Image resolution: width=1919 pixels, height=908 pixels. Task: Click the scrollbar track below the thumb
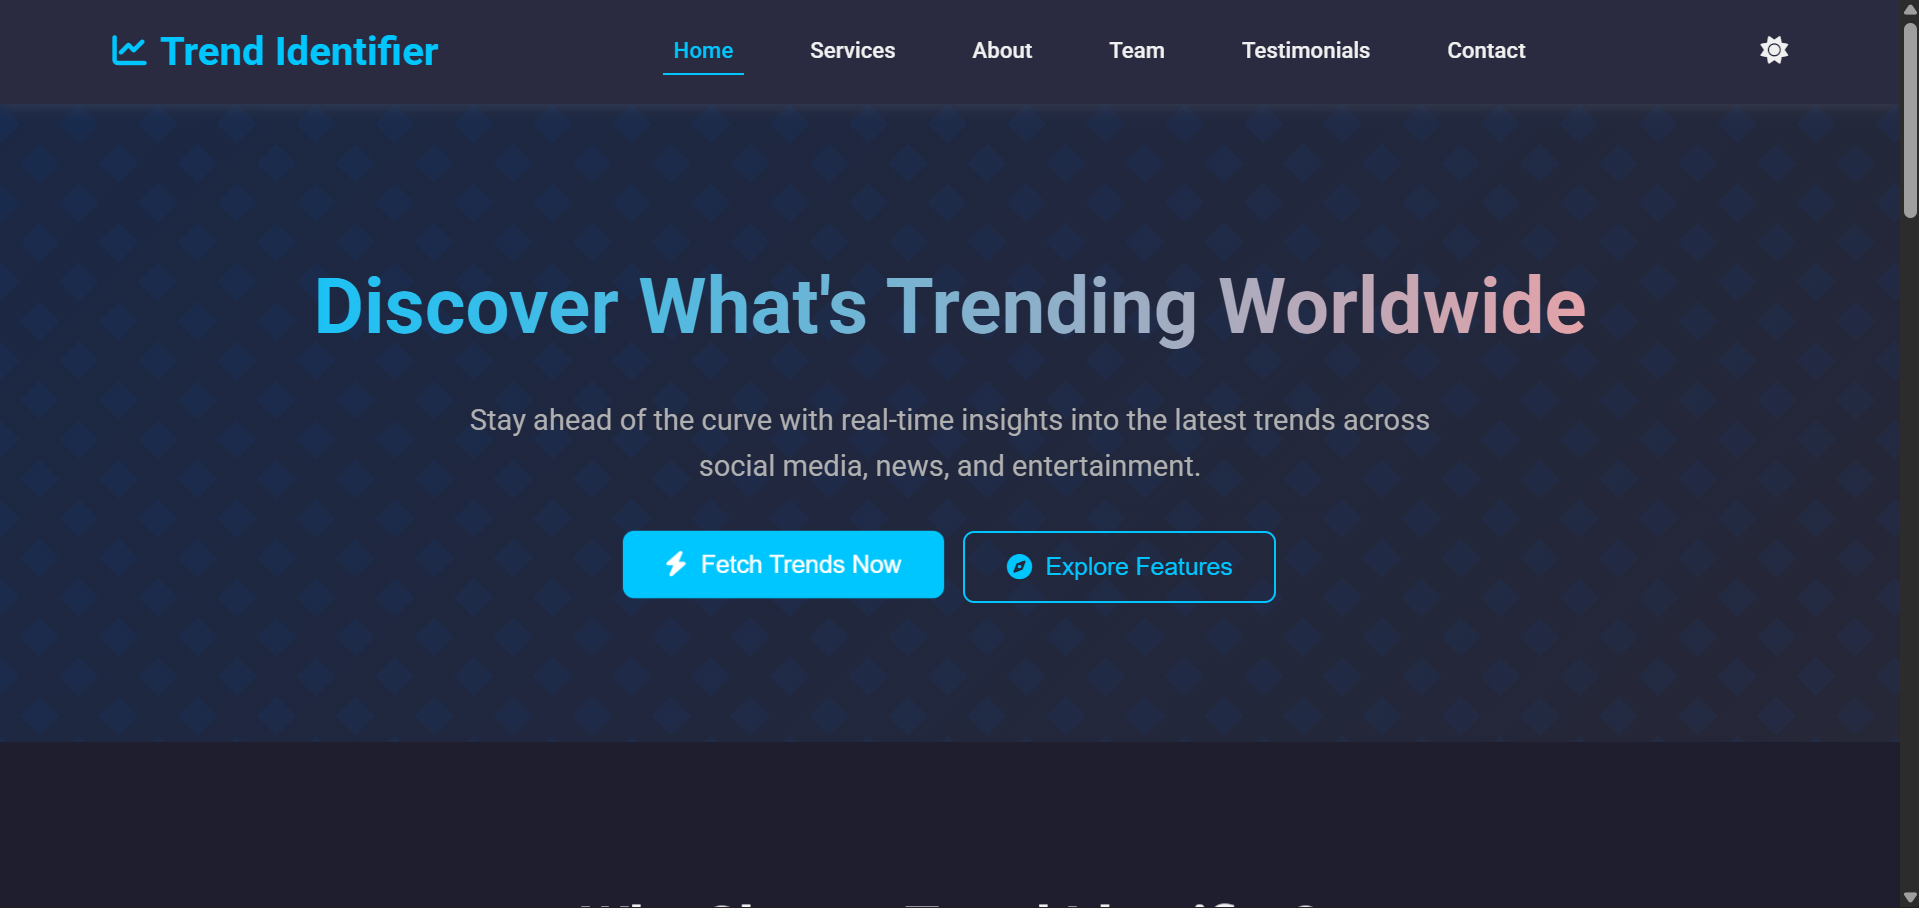click(x=1910, y=550)
